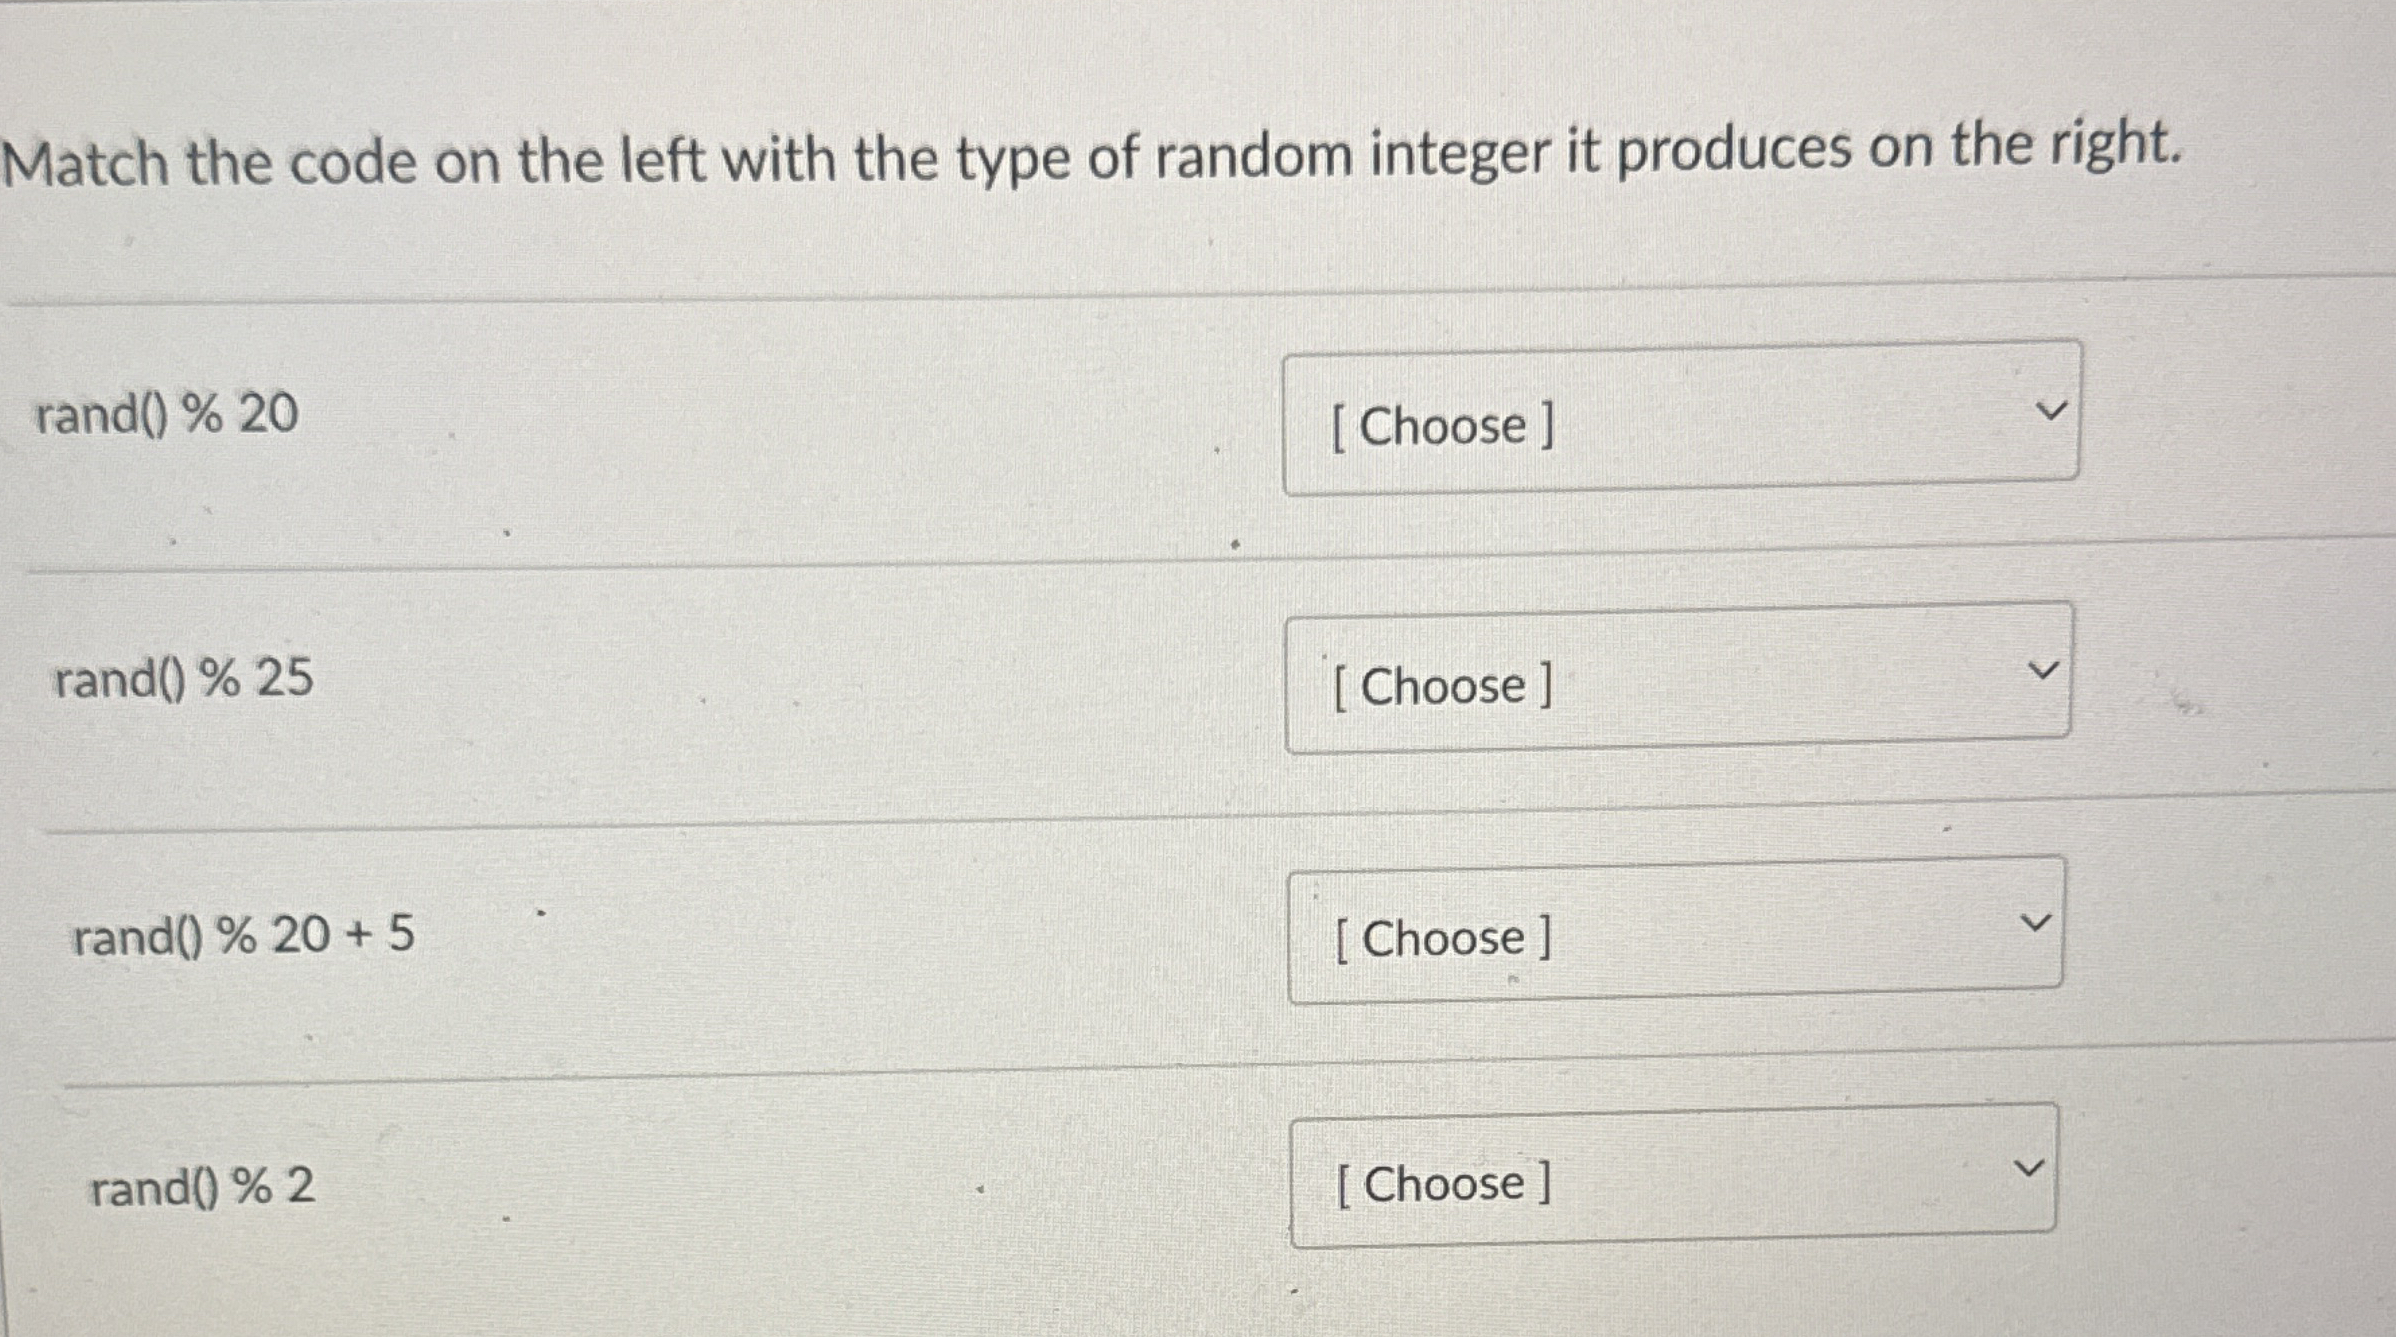Select the [Choose] text in the last dropdown
Image resolution: width=2396 pixels, height=1337 pixels.
tap(1444, 1185)
